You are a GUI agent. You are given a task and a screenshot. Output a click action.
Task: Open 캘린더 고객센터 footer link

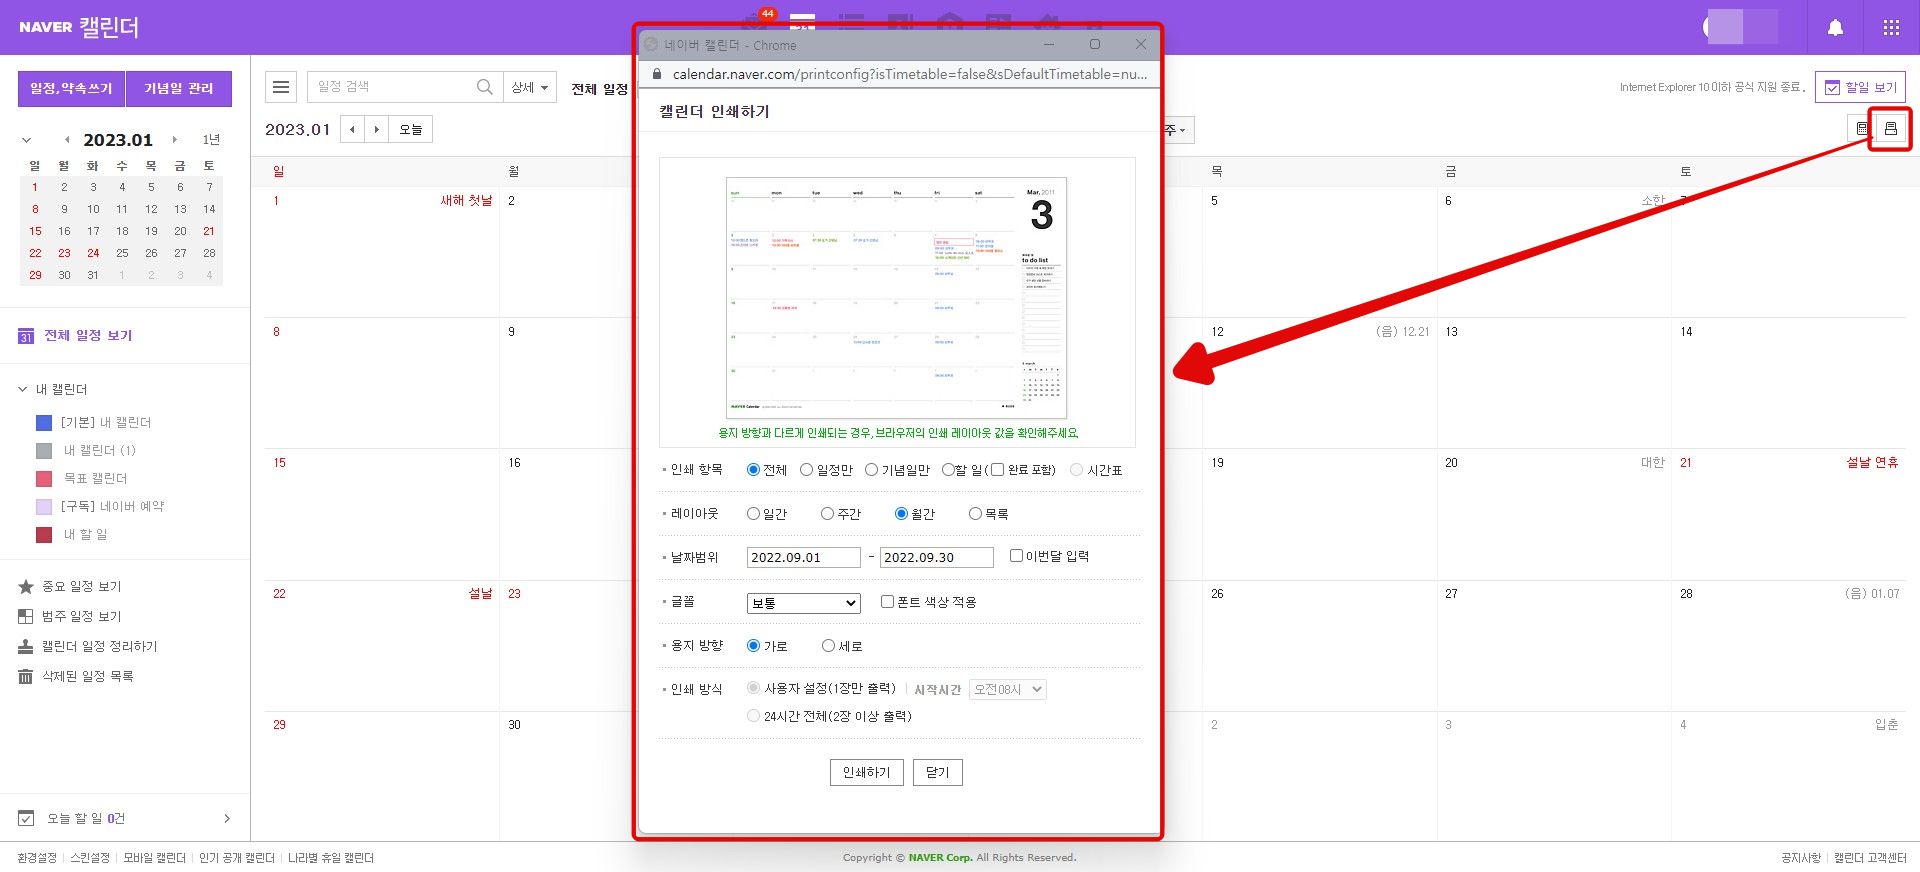(x=1870, y=858)
